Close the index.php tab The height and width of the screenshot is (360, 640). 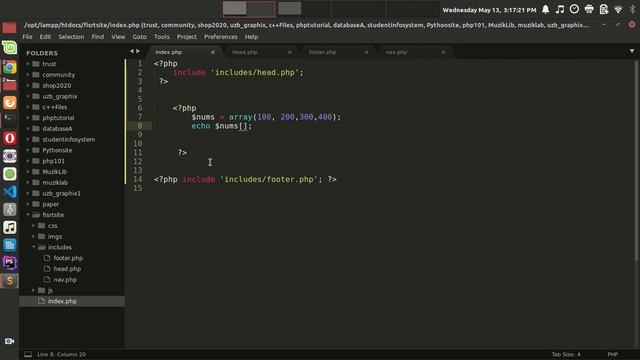click(213, 52)
